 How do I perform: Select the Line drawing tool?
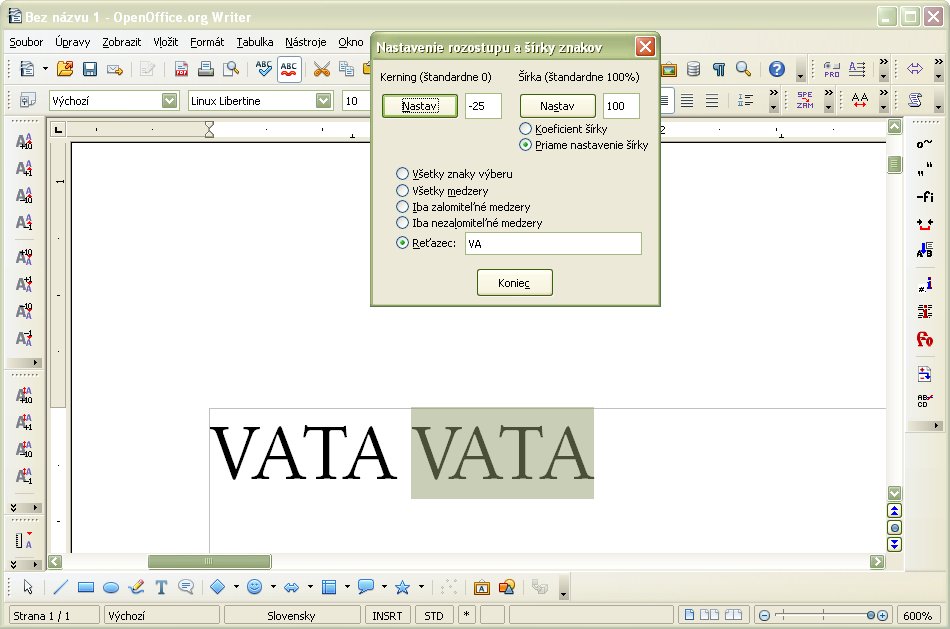tap(61, 587)
